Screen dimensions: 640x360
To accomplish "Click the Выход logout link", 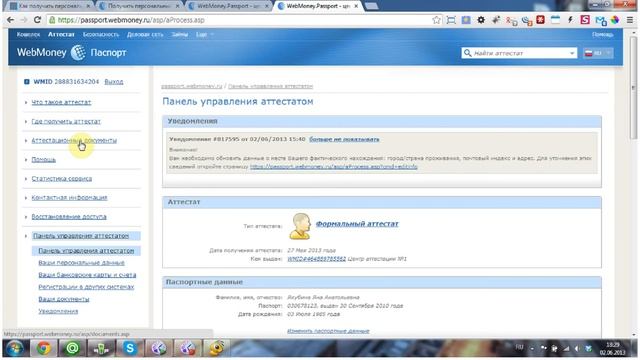I will (x=113, y=82).
